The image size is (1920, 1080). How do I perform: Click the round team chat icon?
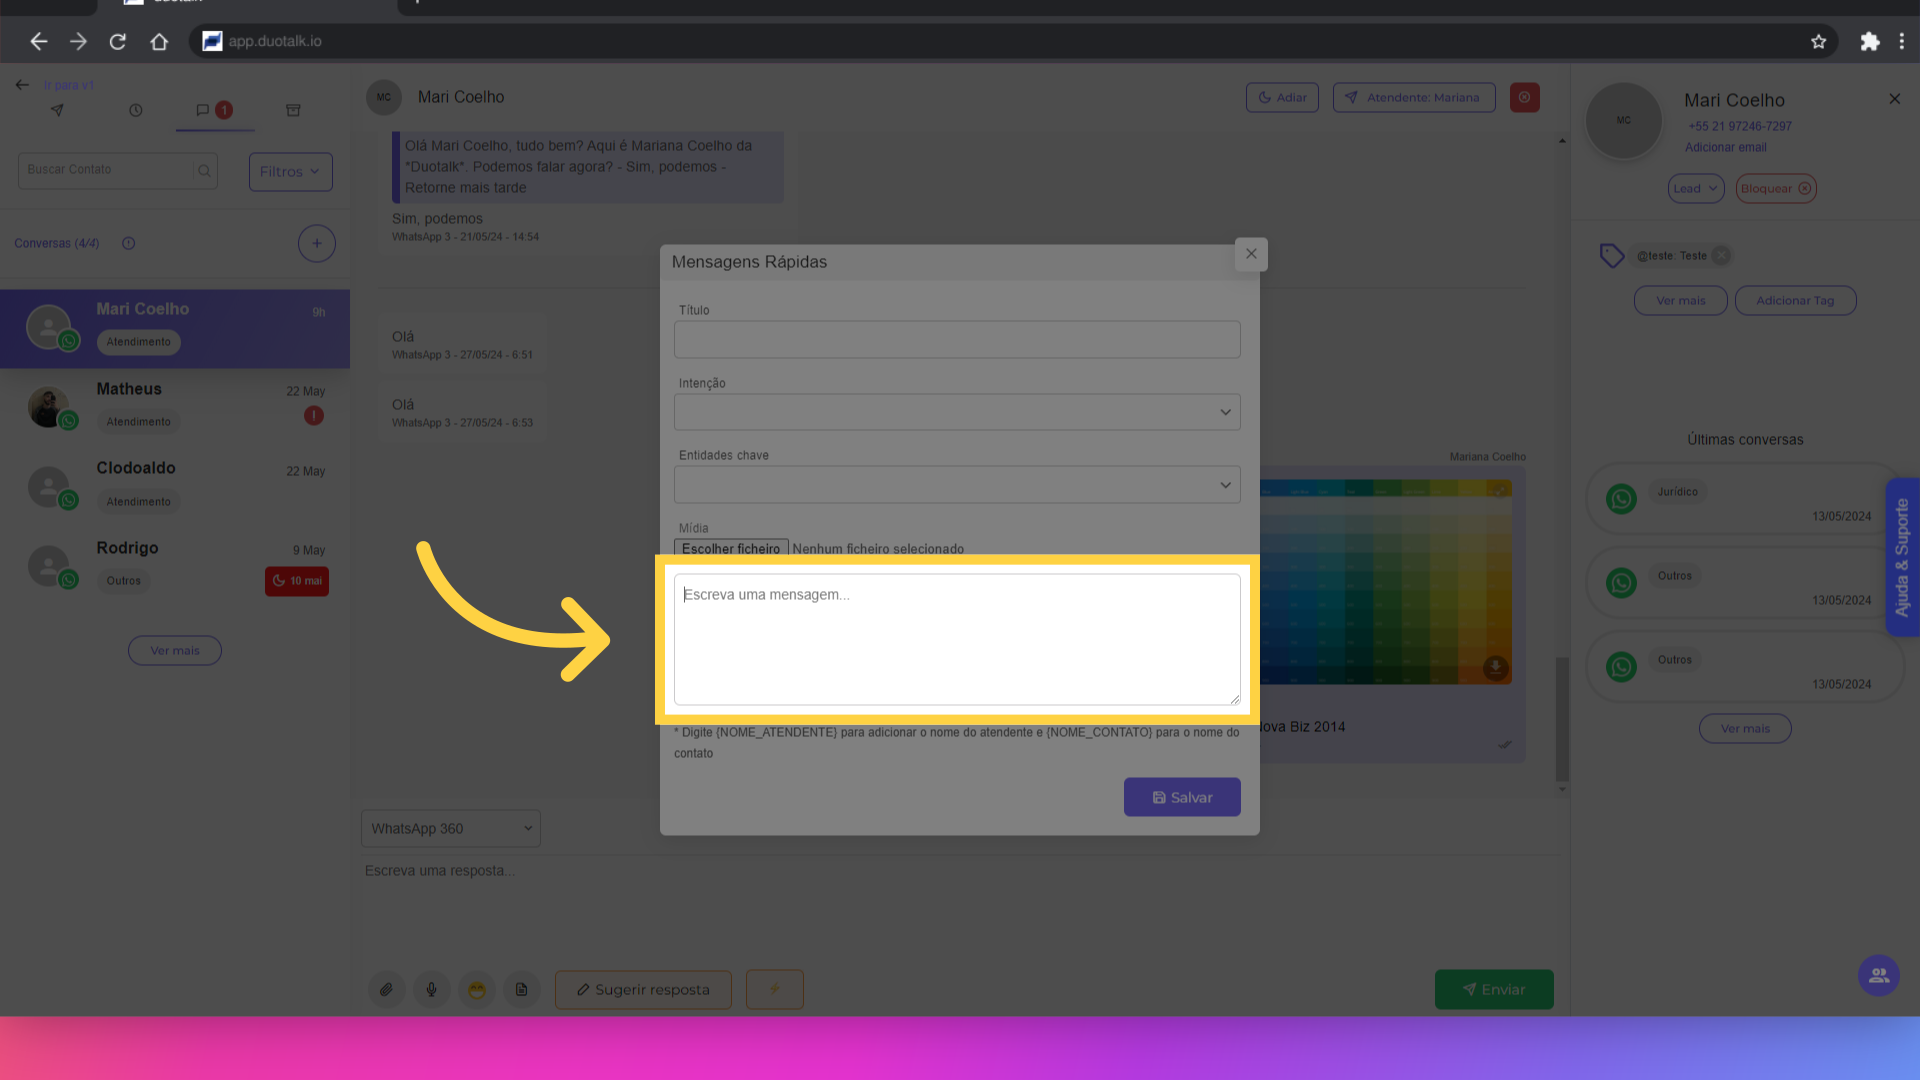point(1878,975)
